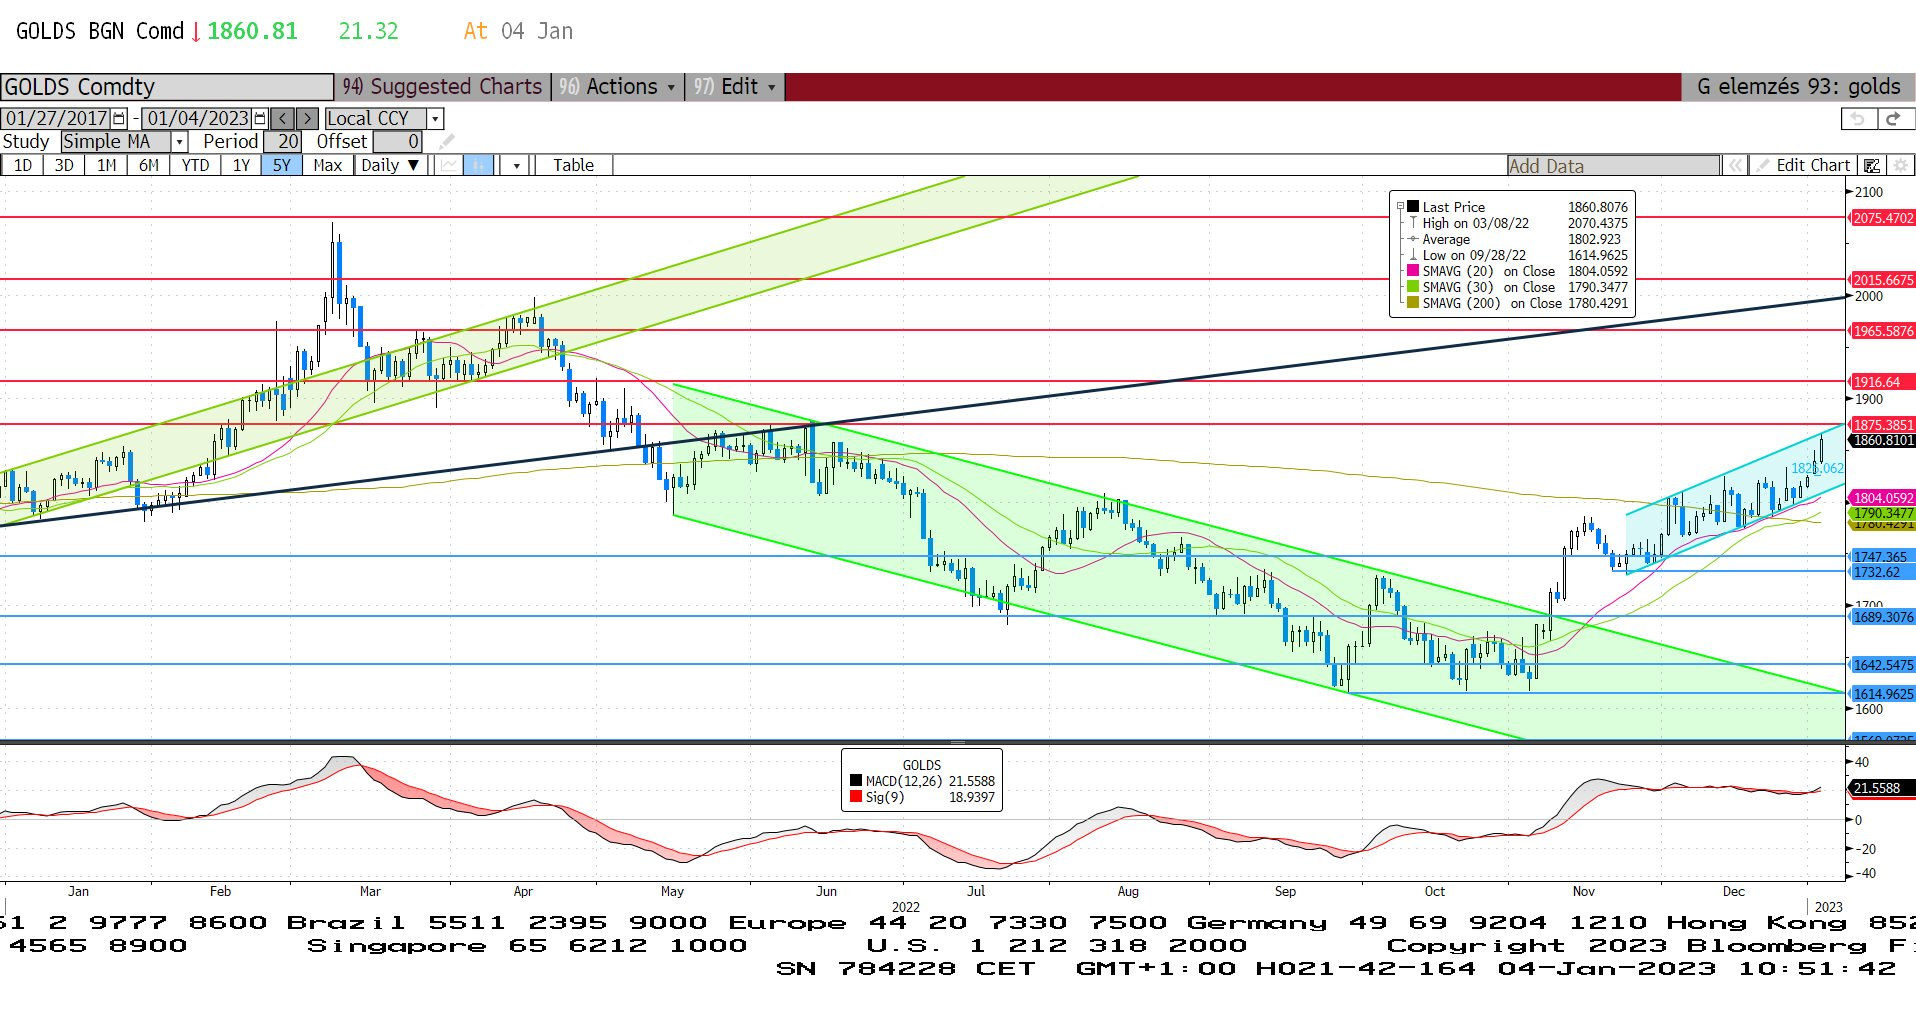The width and height of the screenshot is (1916, 1024).
Task: Open chart settings gear icon
Action: (1901, 166)
